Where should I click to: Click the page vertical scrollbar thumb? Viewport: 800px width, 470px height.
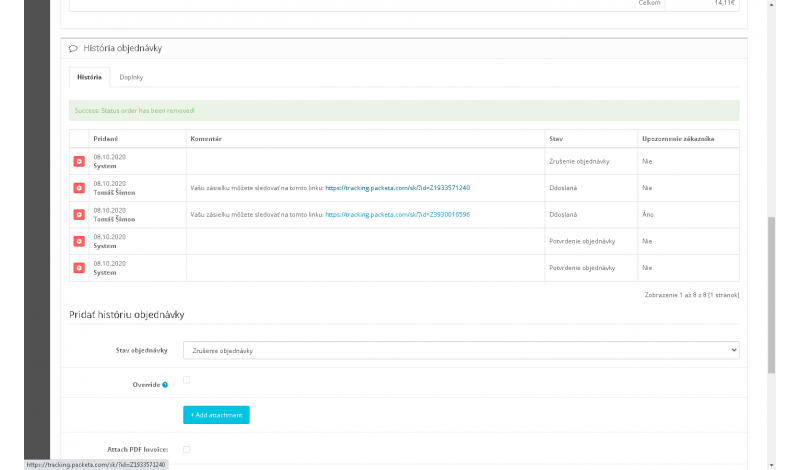tap(771, 295)
